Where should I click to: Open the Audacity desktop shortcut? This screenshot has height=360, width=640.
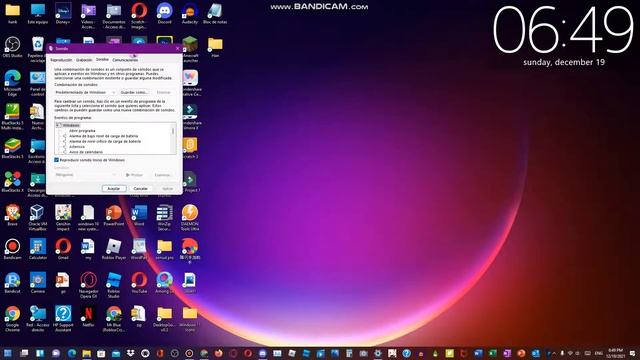(190, 13)
